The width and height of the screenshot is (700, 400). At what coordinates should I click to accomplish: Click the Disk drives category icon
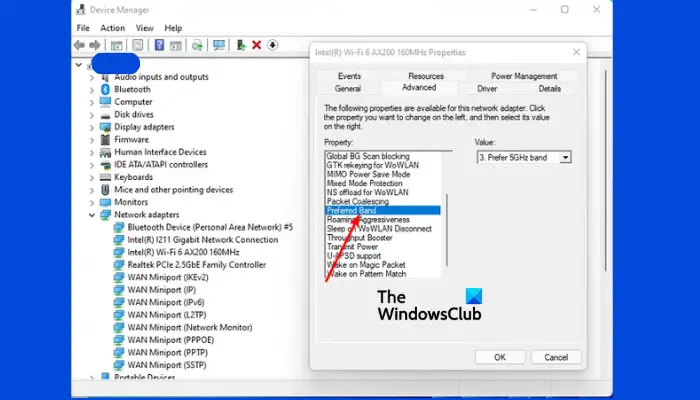pyautogui.click(x=105, y=115)
